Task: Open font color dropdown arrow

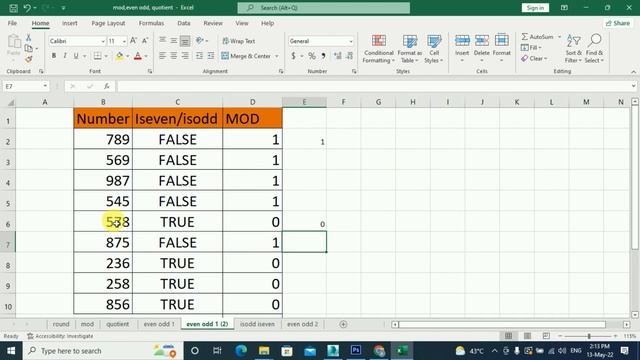Action: point(146,56)
